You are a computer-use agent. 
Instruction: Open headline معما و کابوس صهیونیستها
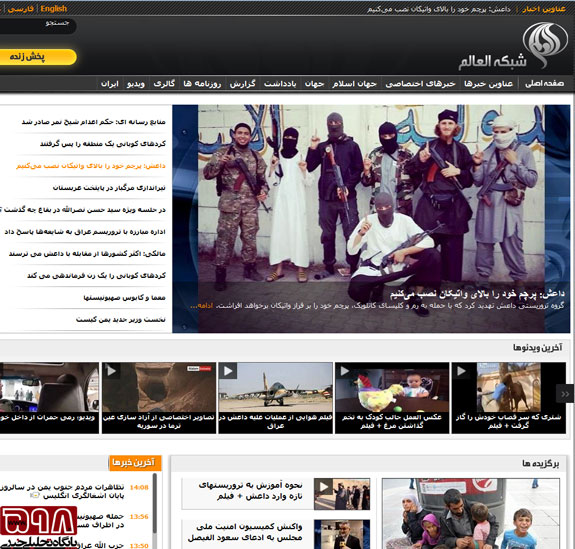pyautogui.click(x=124, y=297)
